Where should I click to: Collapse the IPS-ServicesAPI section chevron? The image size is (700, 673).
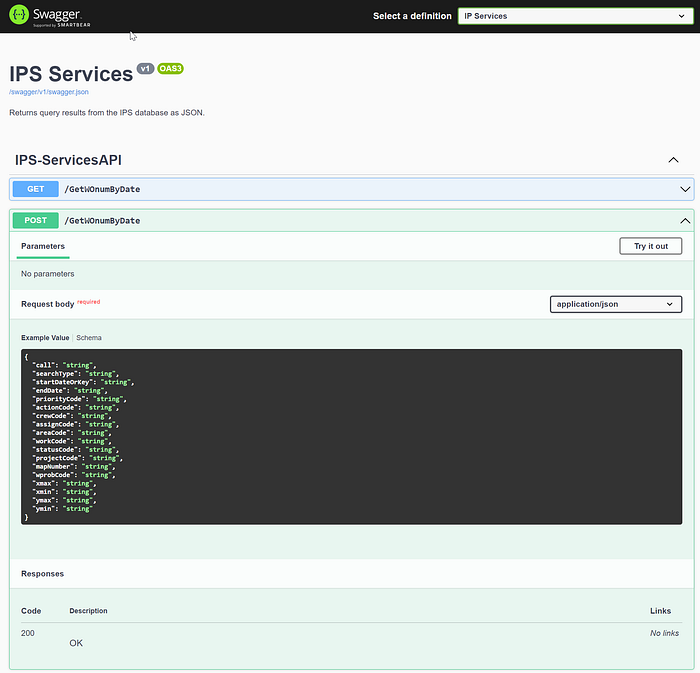click(673, 160)
